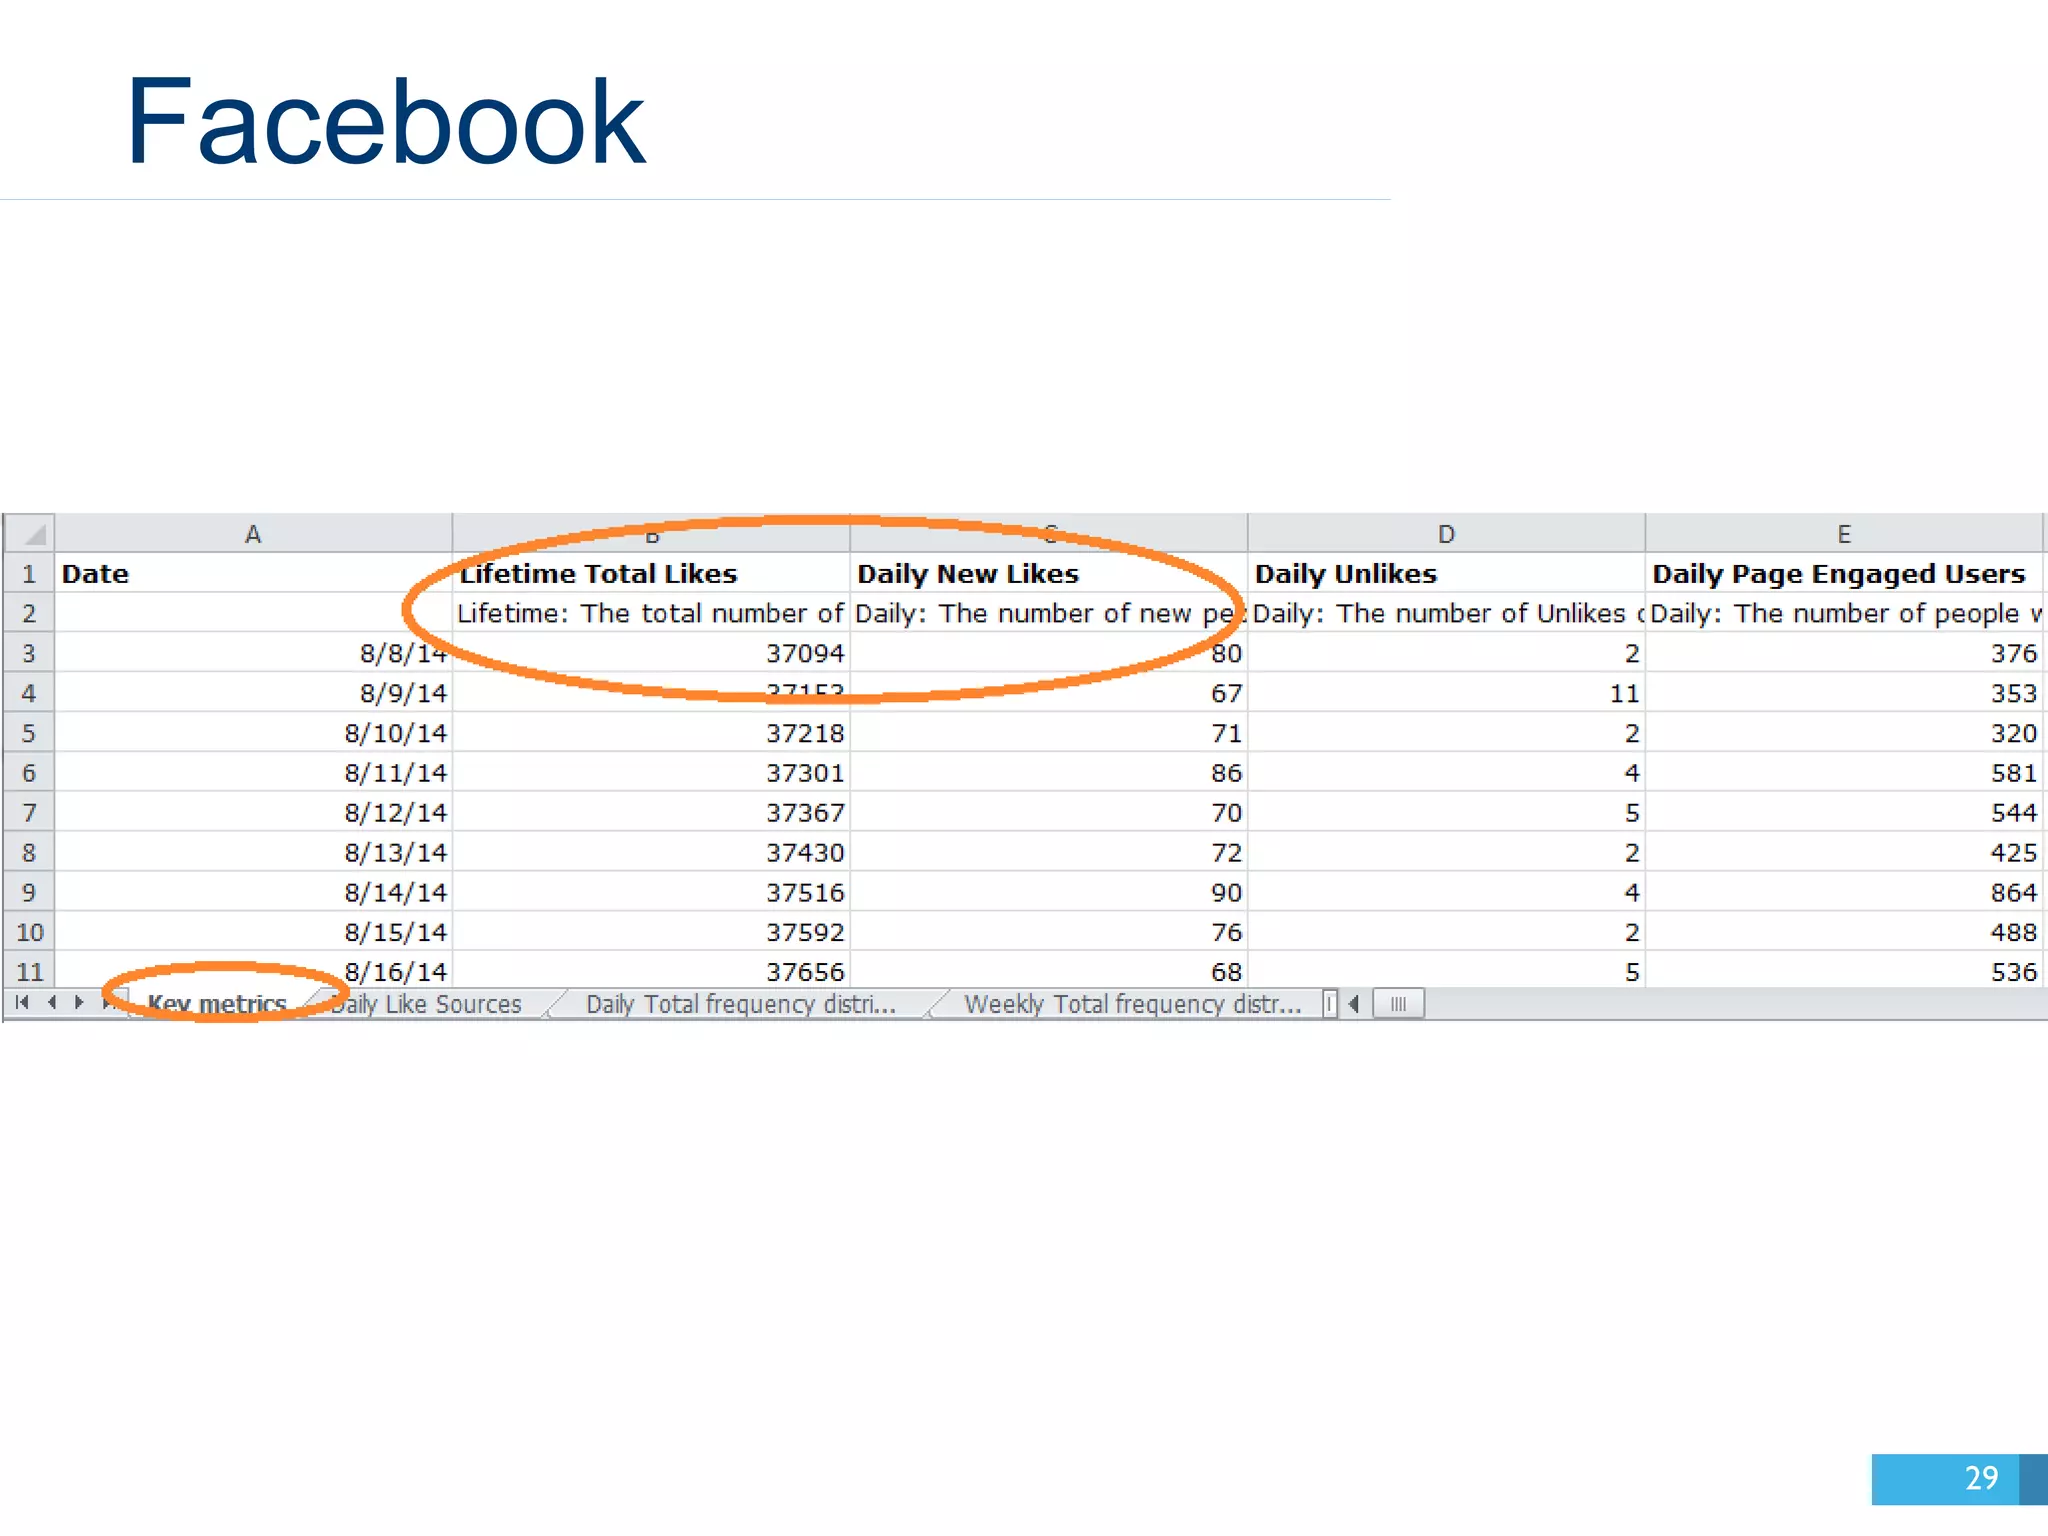Select column A header
Screen dimensions: 2048x1536
253,534
